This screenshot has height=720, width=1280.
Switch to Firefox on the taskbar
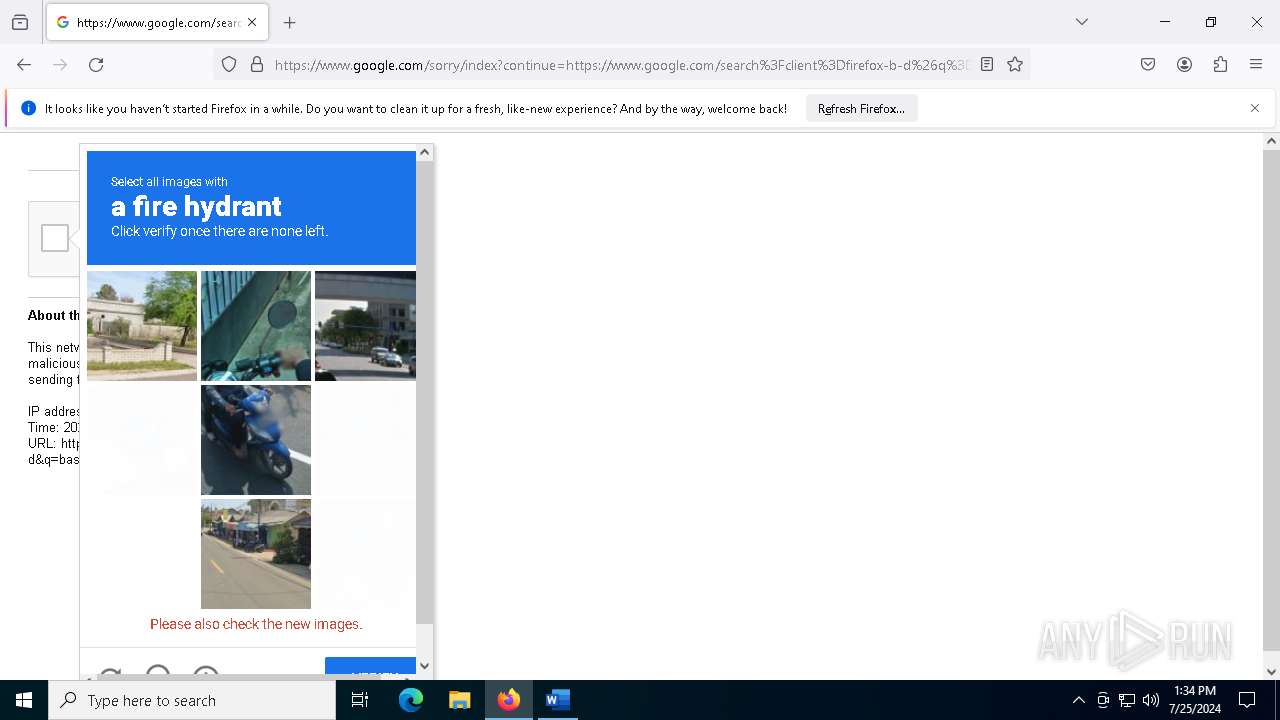509,700
